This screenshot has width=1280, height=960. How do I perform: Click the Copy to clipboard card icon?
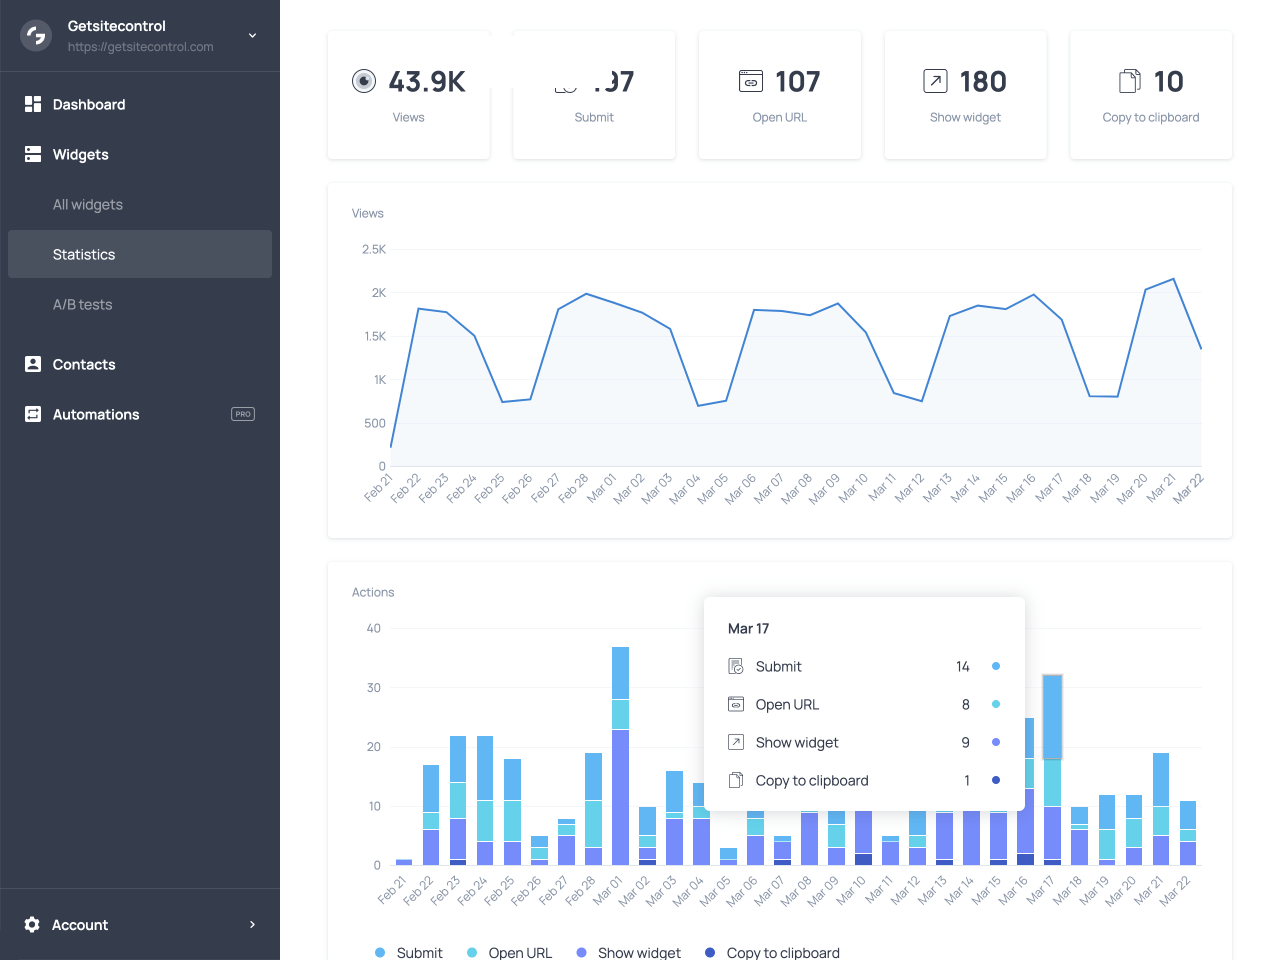click(1129, 81)
